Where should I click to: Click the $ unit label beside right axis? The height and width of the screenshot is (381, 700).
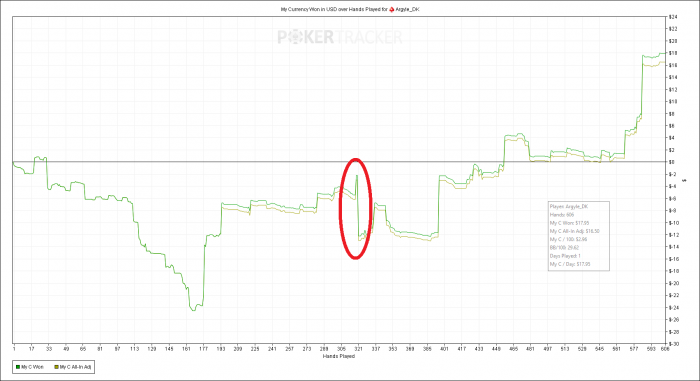tap(684, 180)
